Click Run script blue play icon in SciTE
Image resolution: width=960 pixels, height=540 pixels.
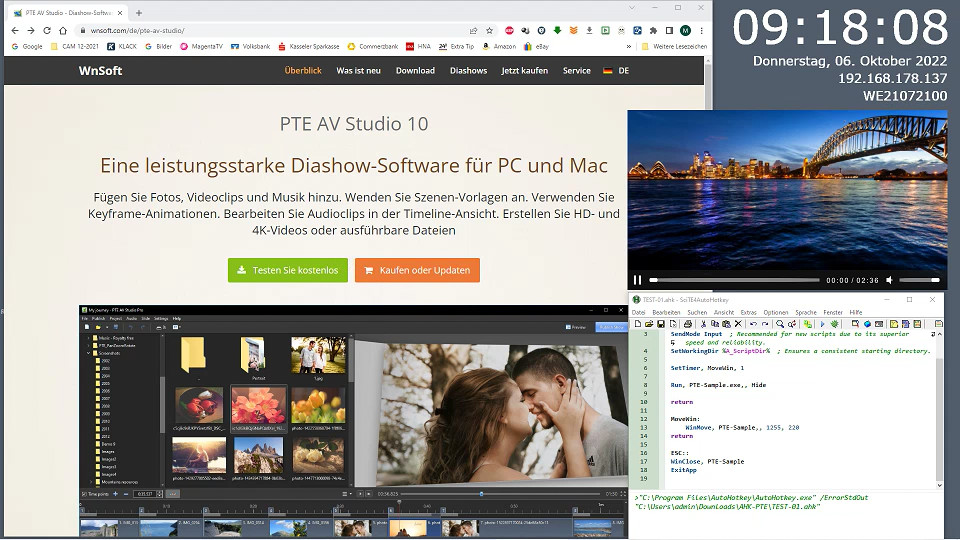822,324
